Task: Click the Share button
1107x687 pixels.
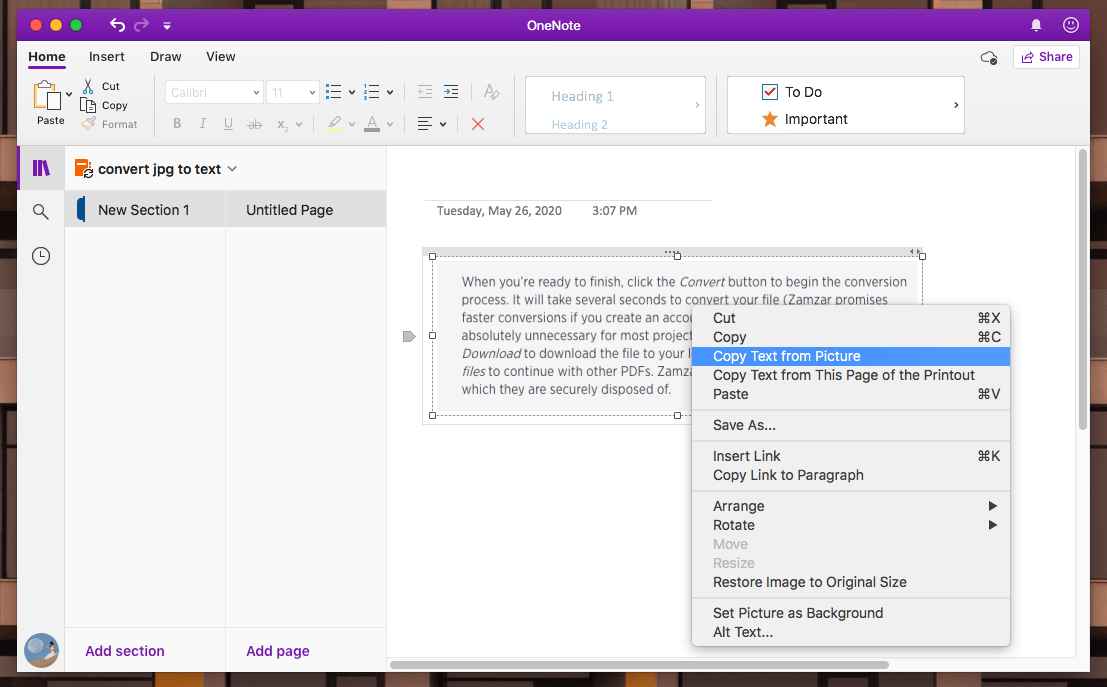Action: [x=1046, y=57]
